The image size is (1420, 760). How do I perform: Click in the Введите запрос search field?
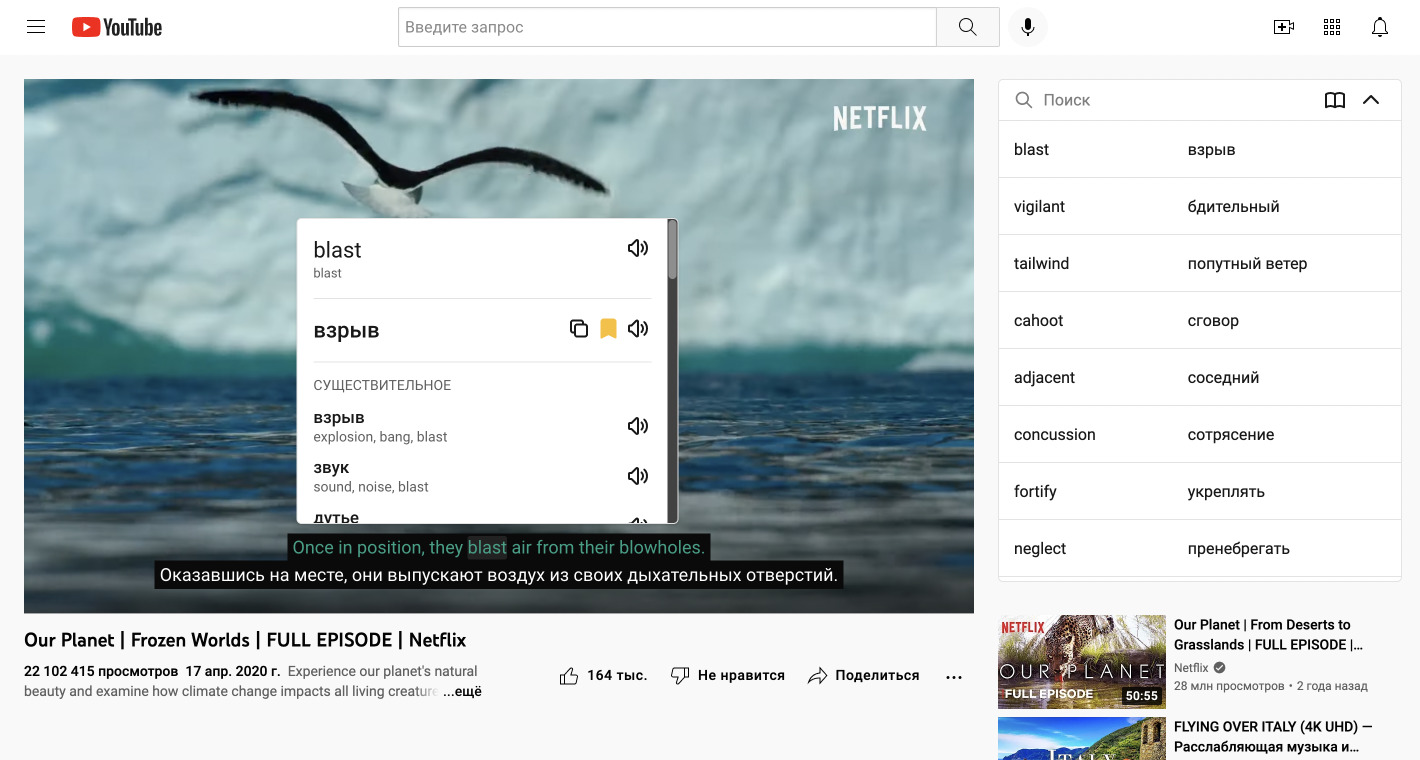pyautogui.click(x=666, y=27)
